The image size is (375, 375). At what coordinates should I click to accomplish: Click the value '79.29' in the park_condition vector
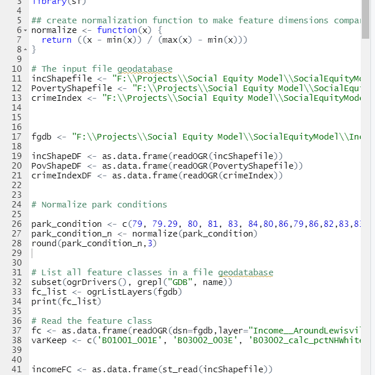pos(165,224)
